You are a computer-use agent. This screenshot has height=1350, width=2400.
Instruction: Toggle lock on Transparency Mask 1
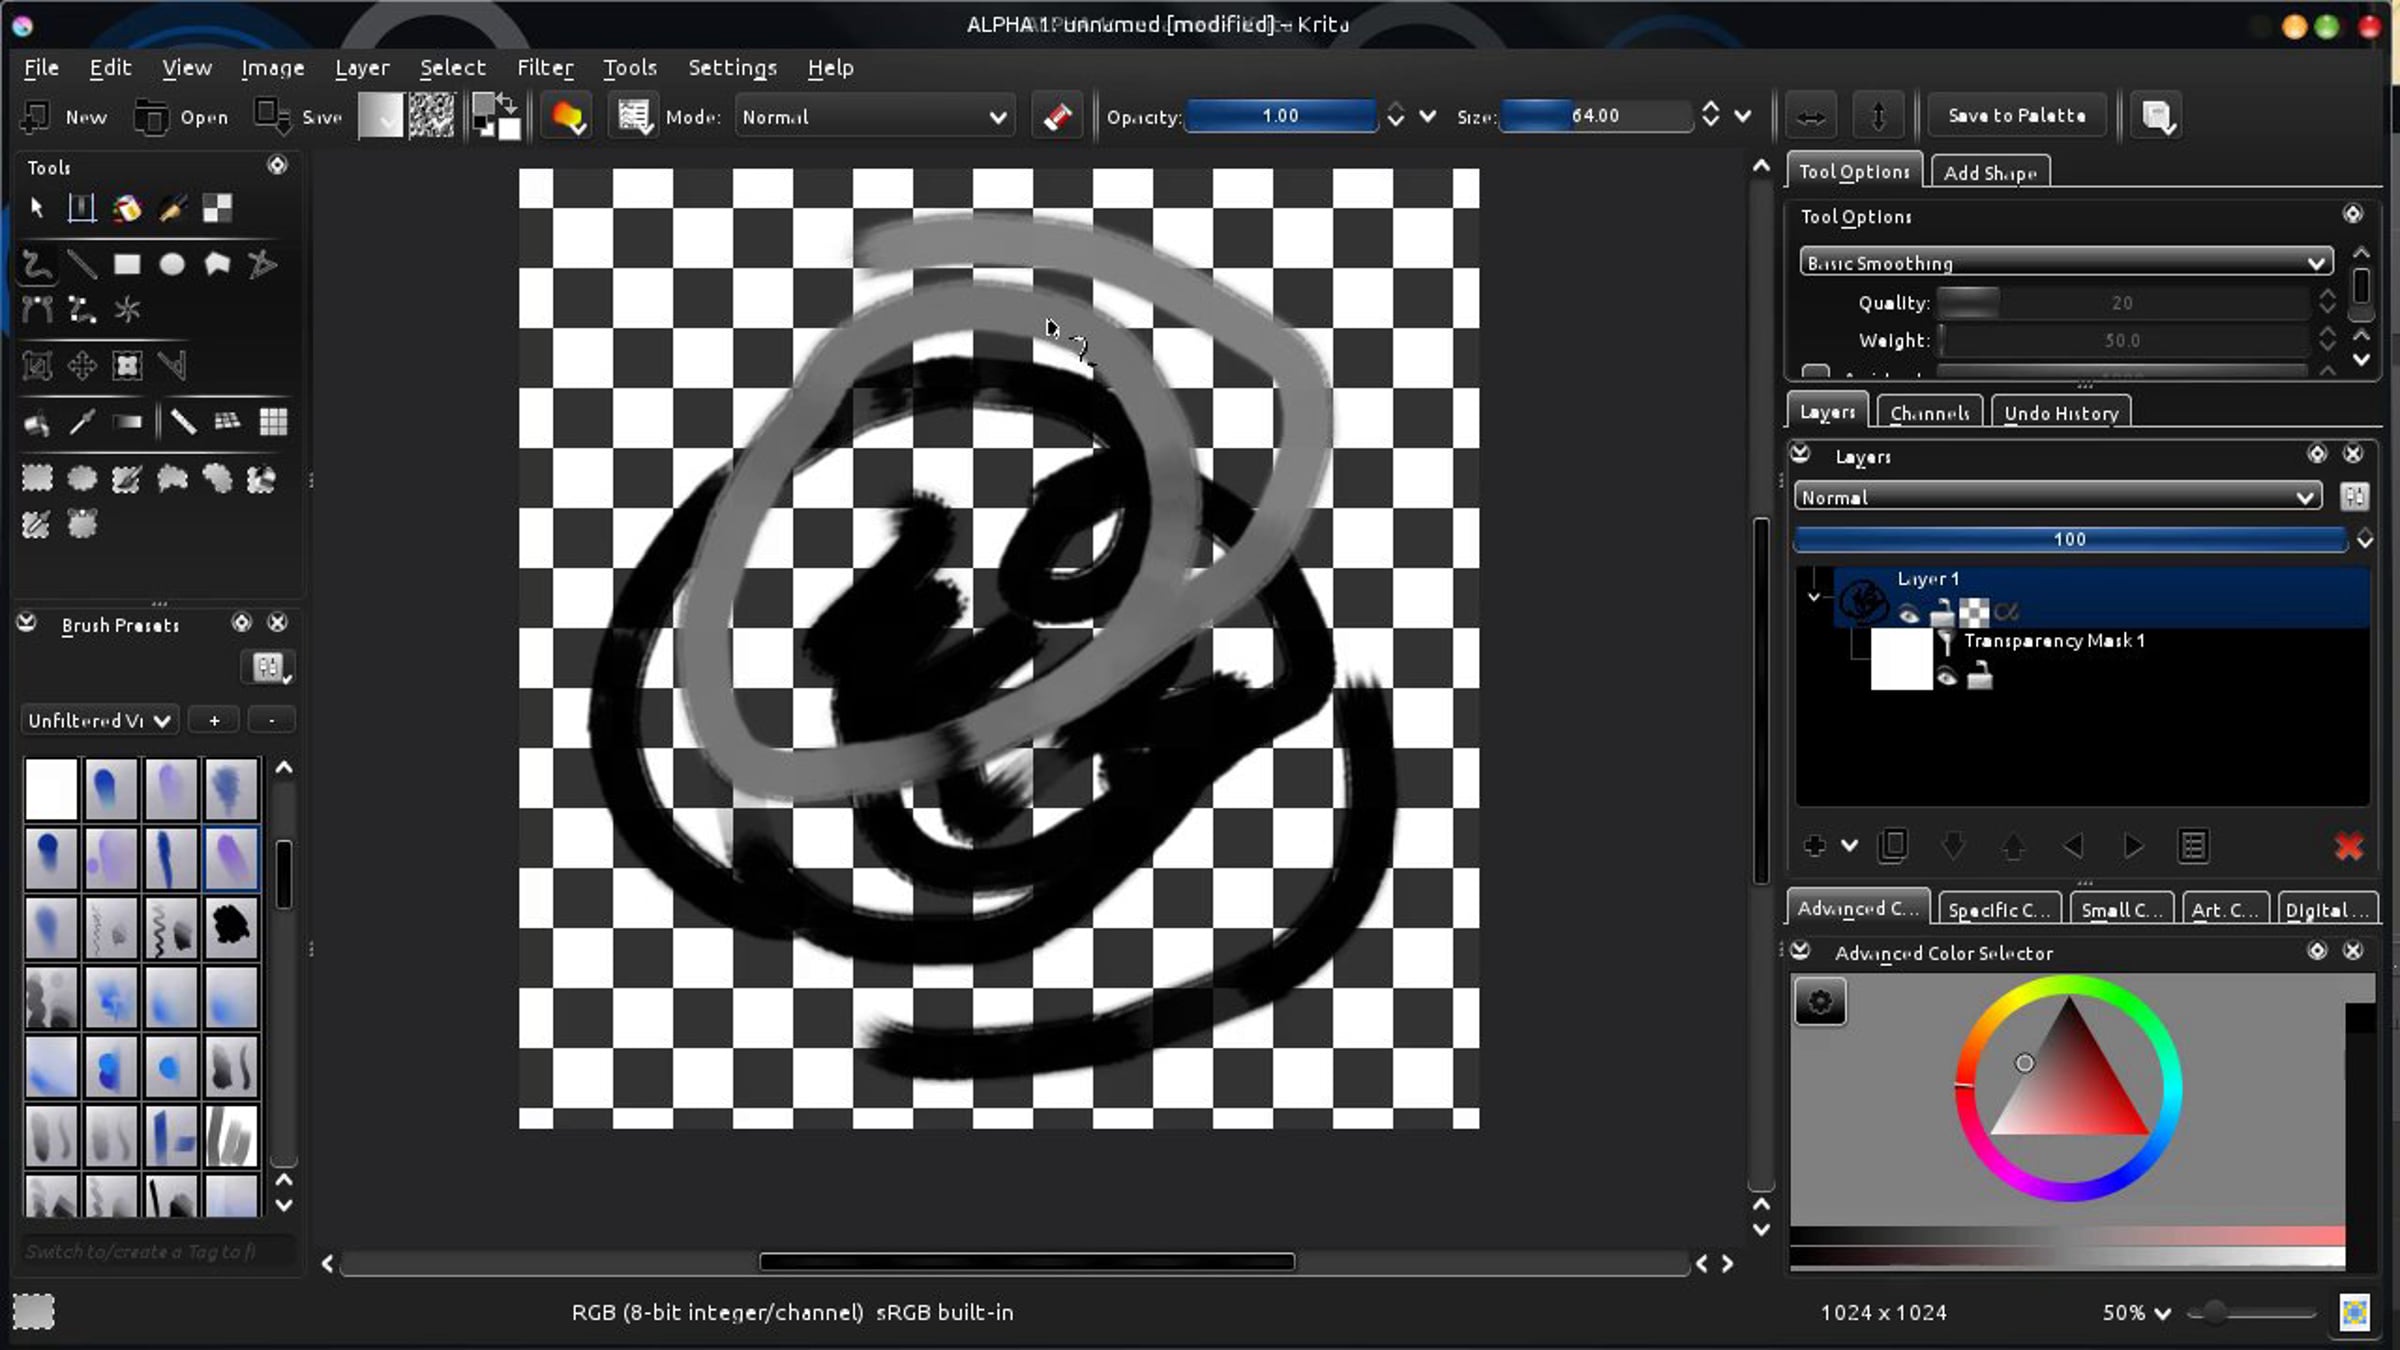[x=1979, y=678]
